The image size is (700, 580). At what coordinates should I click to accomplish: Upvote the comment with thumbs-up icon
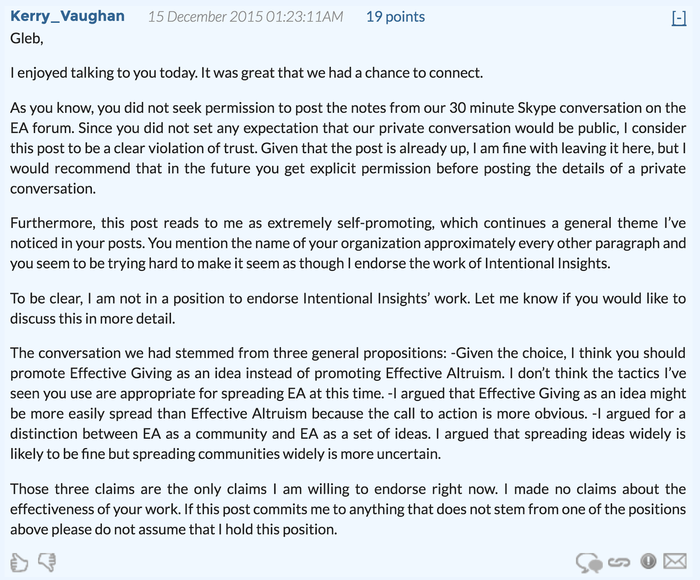20,562
